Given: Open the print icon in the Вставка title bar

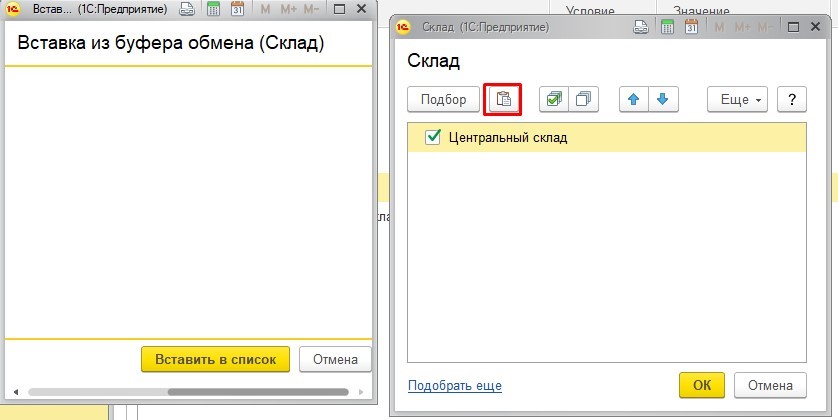Looking at the screenshot, I should point(187,9).
